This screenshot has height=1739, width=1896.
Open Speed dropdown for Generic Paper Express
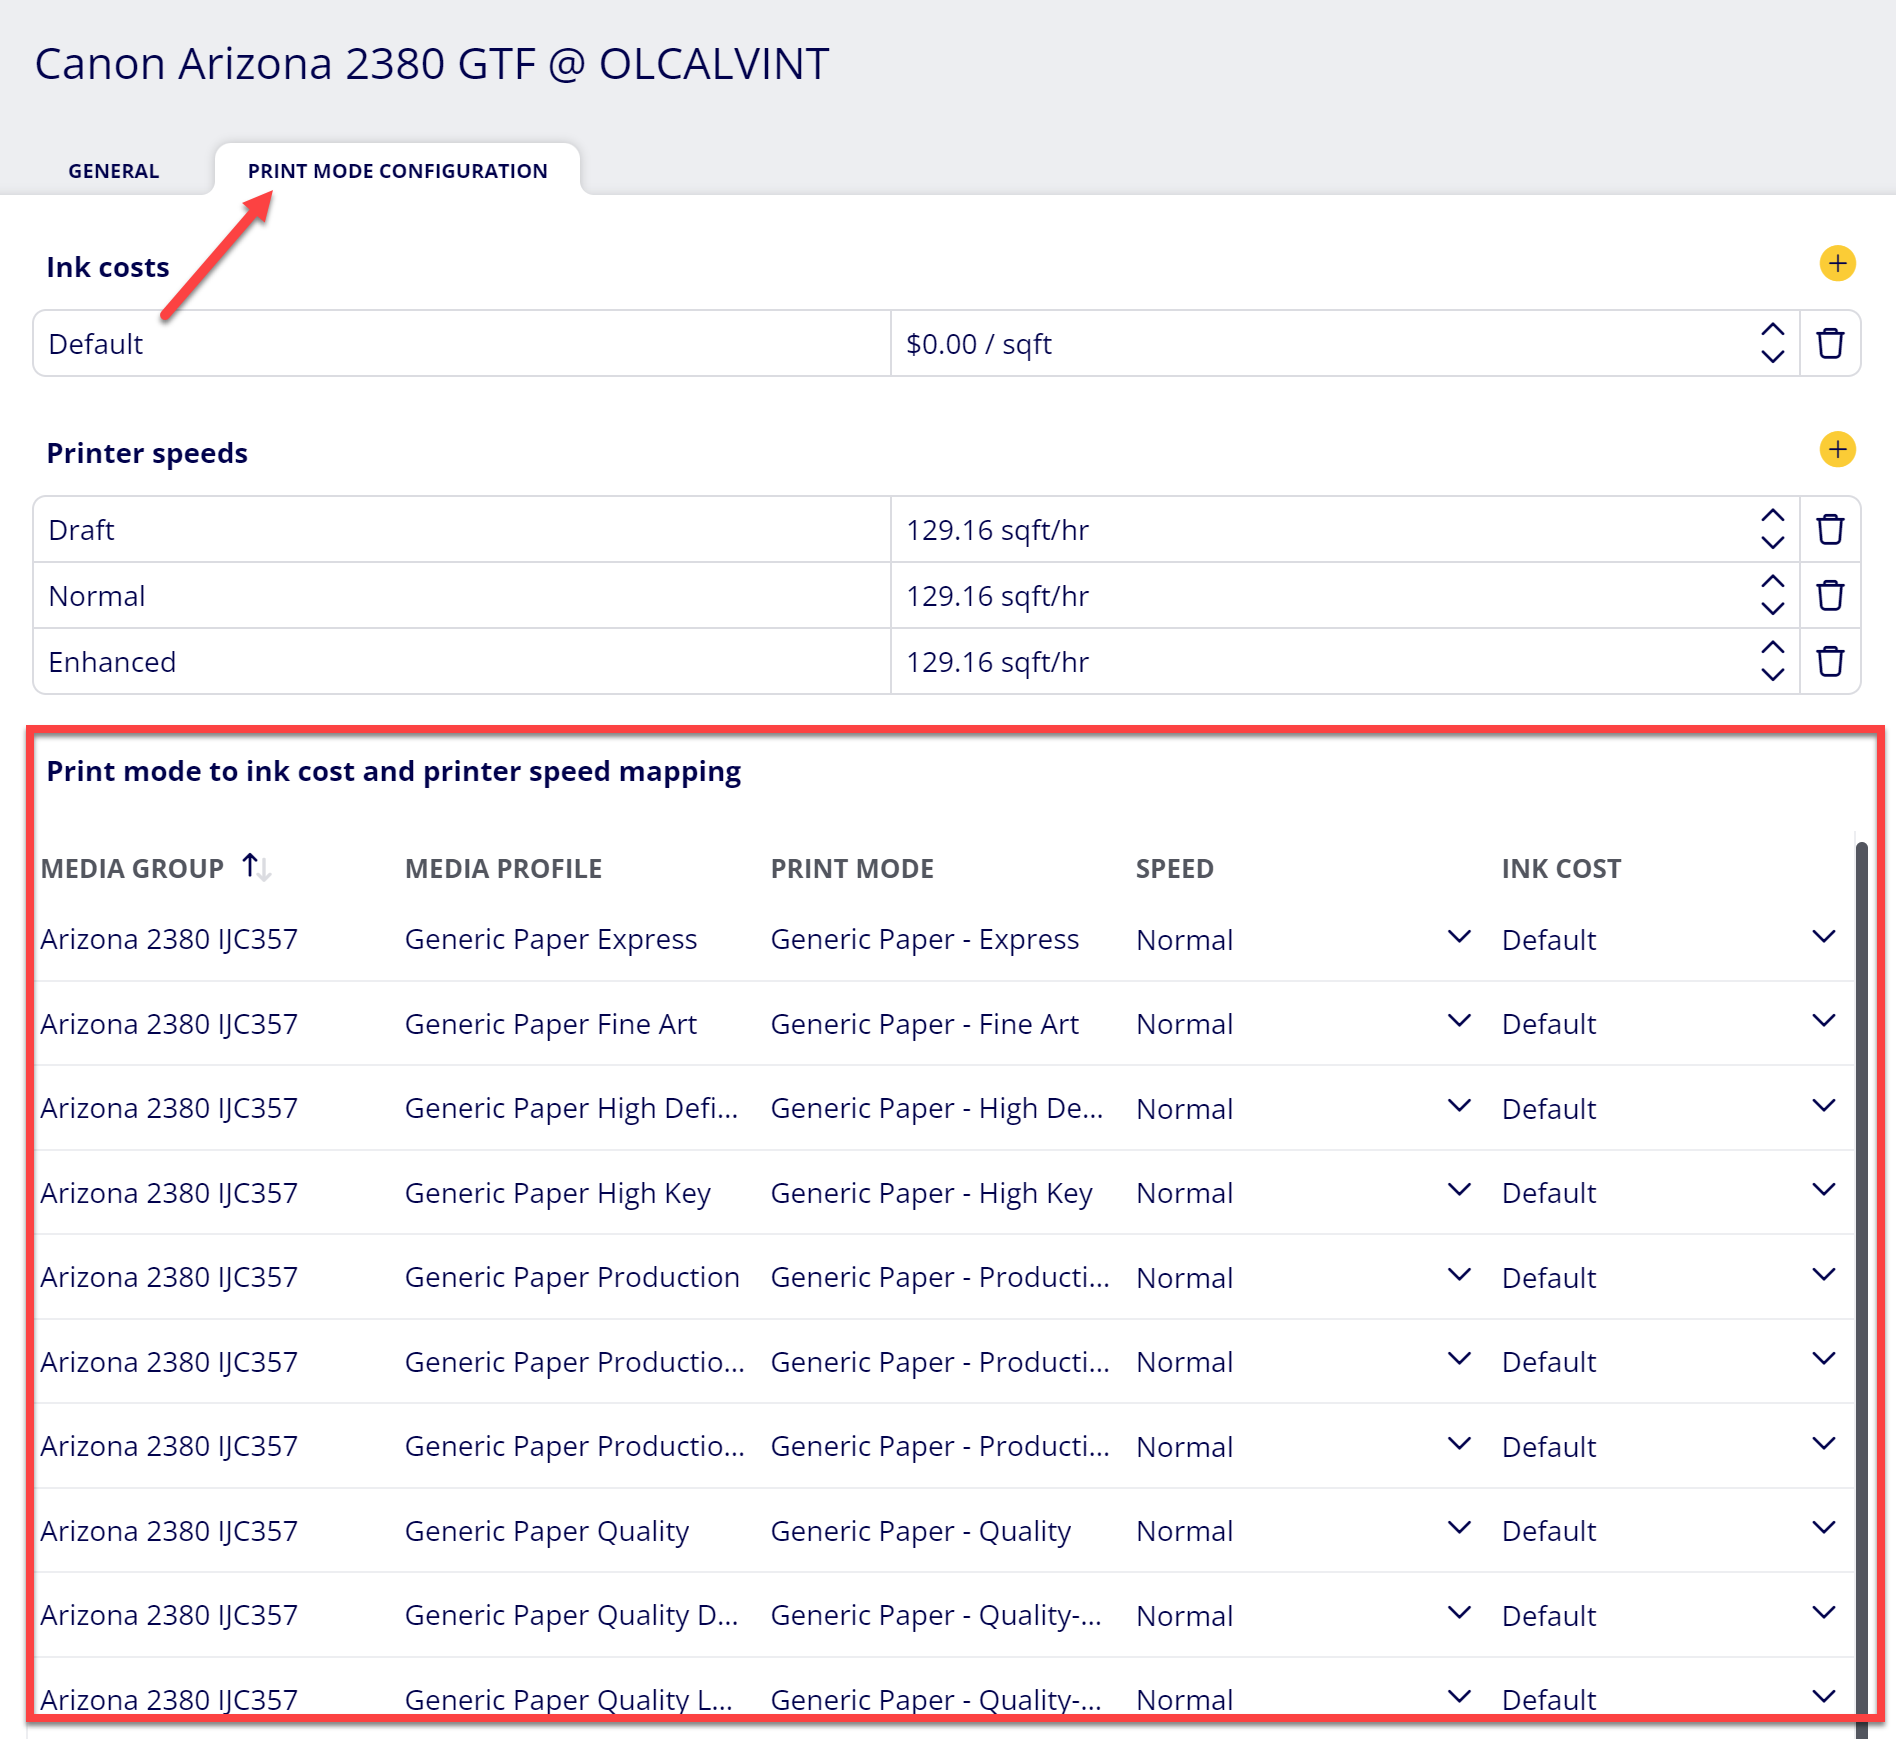pyautogui.click(x=1459, y=938)
